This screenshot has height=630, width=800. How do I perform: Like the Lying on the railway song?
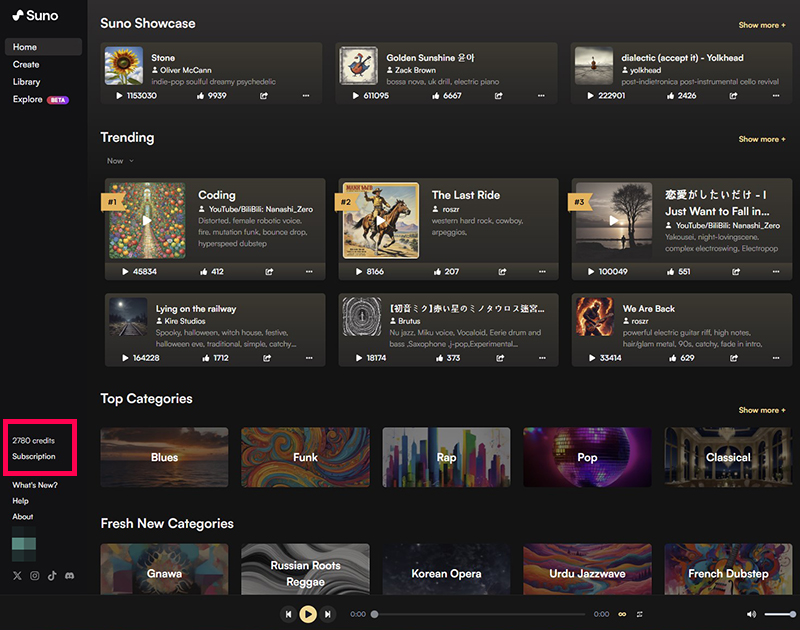pyautogui.click(x=206, y=358)
